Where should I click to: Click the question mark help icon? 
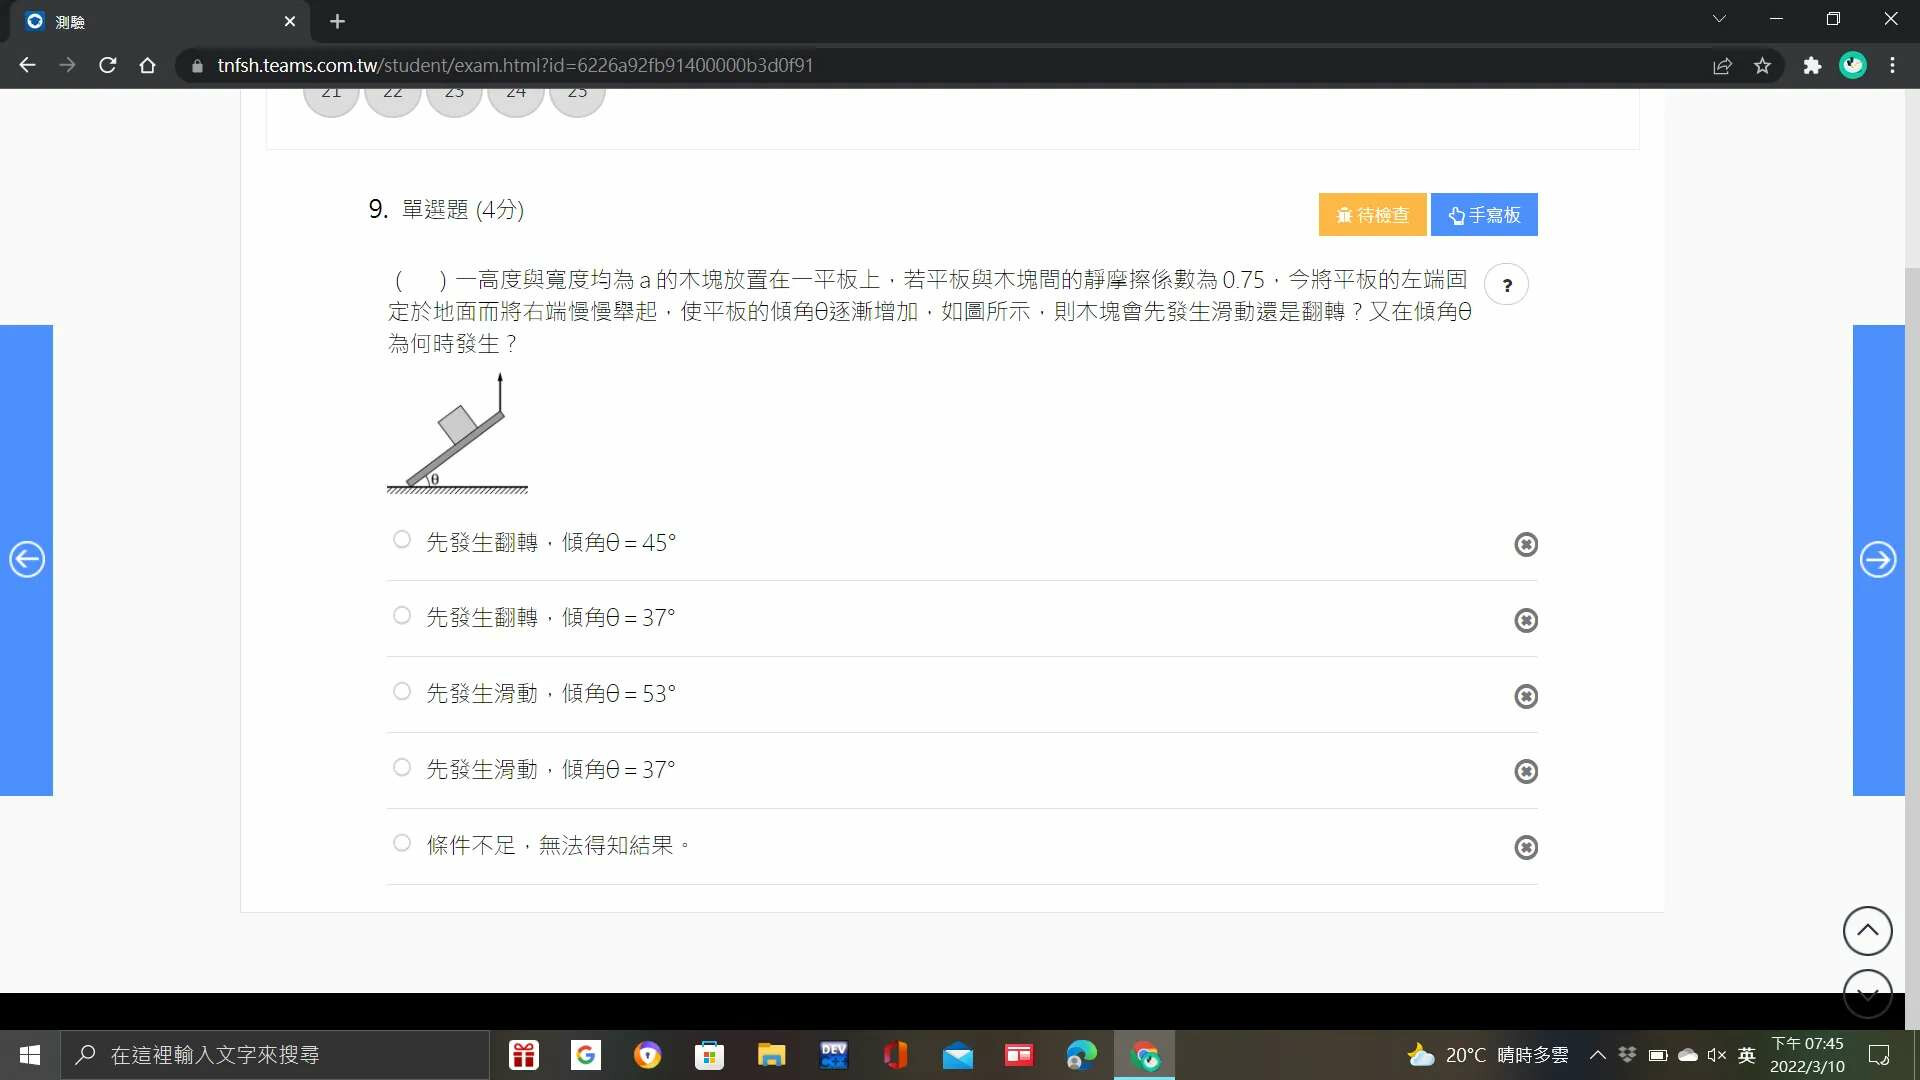1507,285
